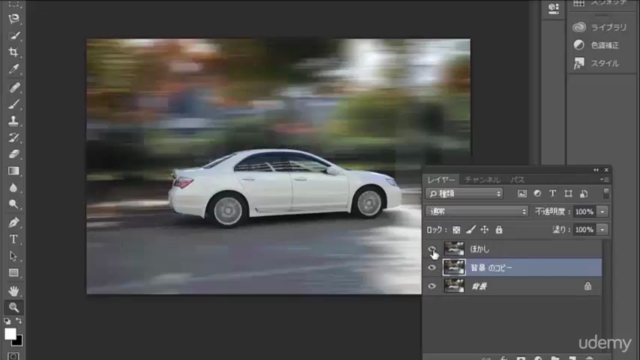
Task: Open the layer filter 種類 dropdown
Action: click(x=464, y=194)
